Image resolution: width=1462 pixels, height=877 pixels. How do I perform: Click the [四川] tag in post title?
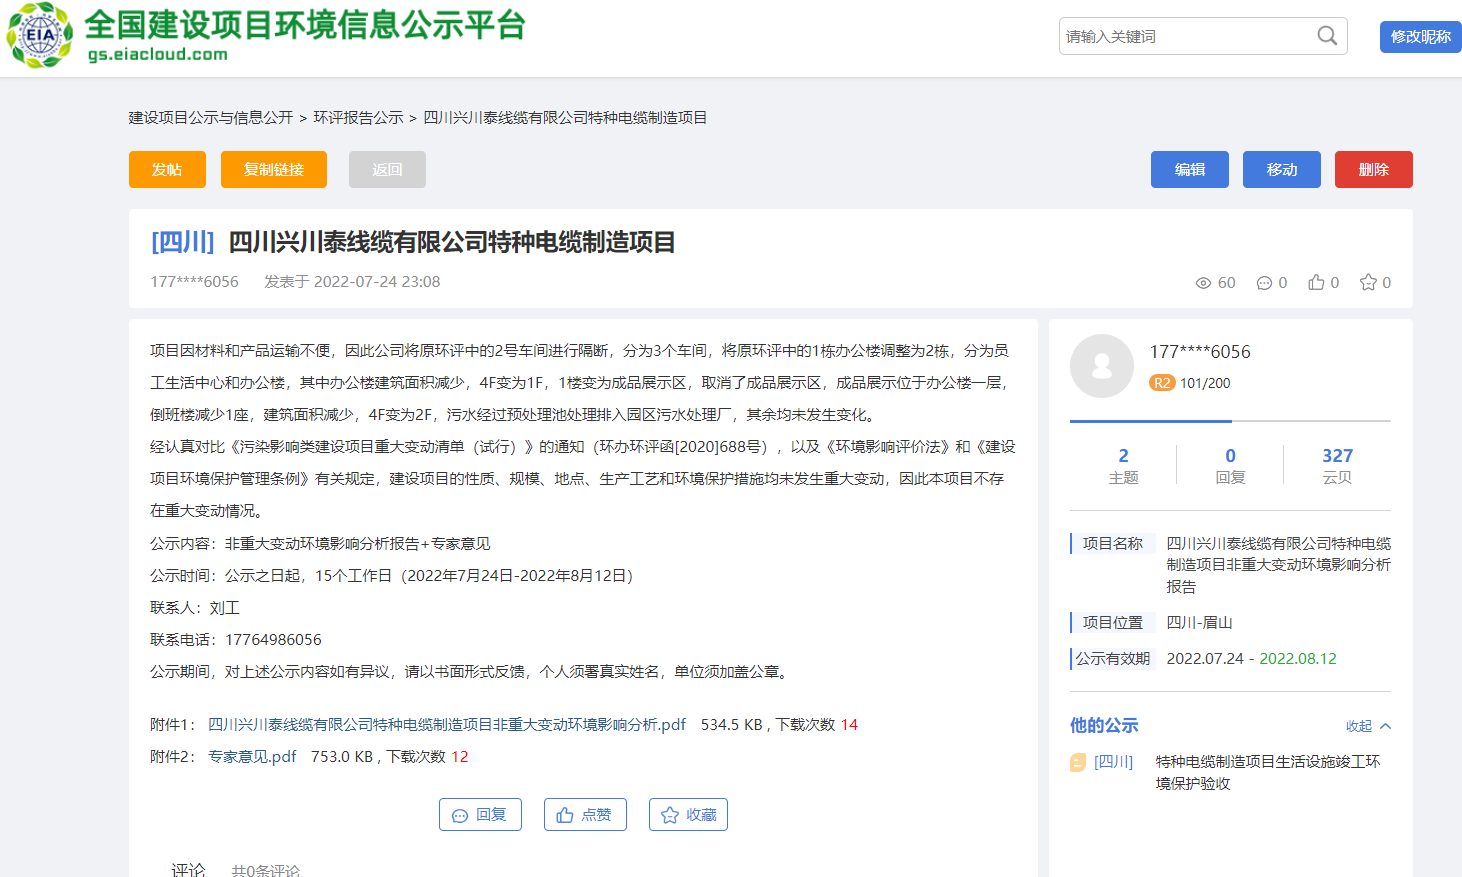[183, 242]
